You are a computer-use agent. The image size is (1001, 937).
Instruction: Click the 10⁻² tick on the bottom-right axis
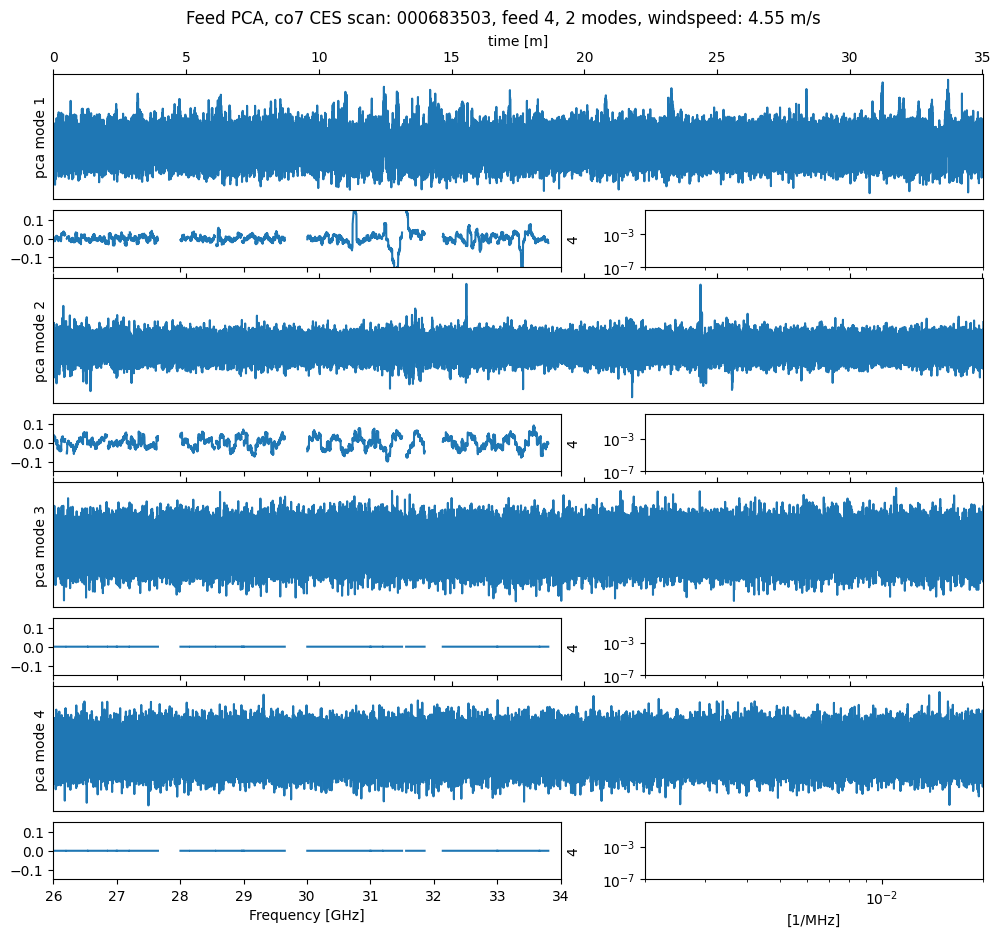pos(880,897)
